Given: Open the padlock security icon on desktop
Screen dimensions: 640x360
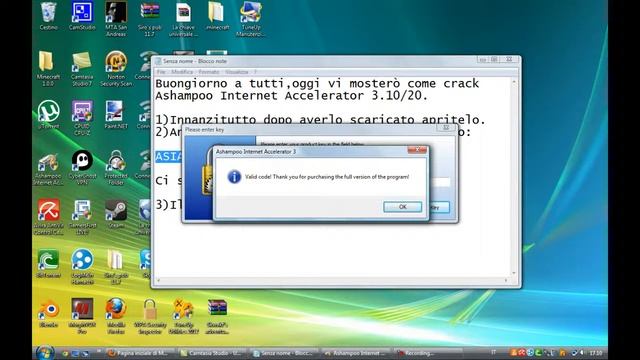Looking at the screenshot, I should [x=149, y=316].
